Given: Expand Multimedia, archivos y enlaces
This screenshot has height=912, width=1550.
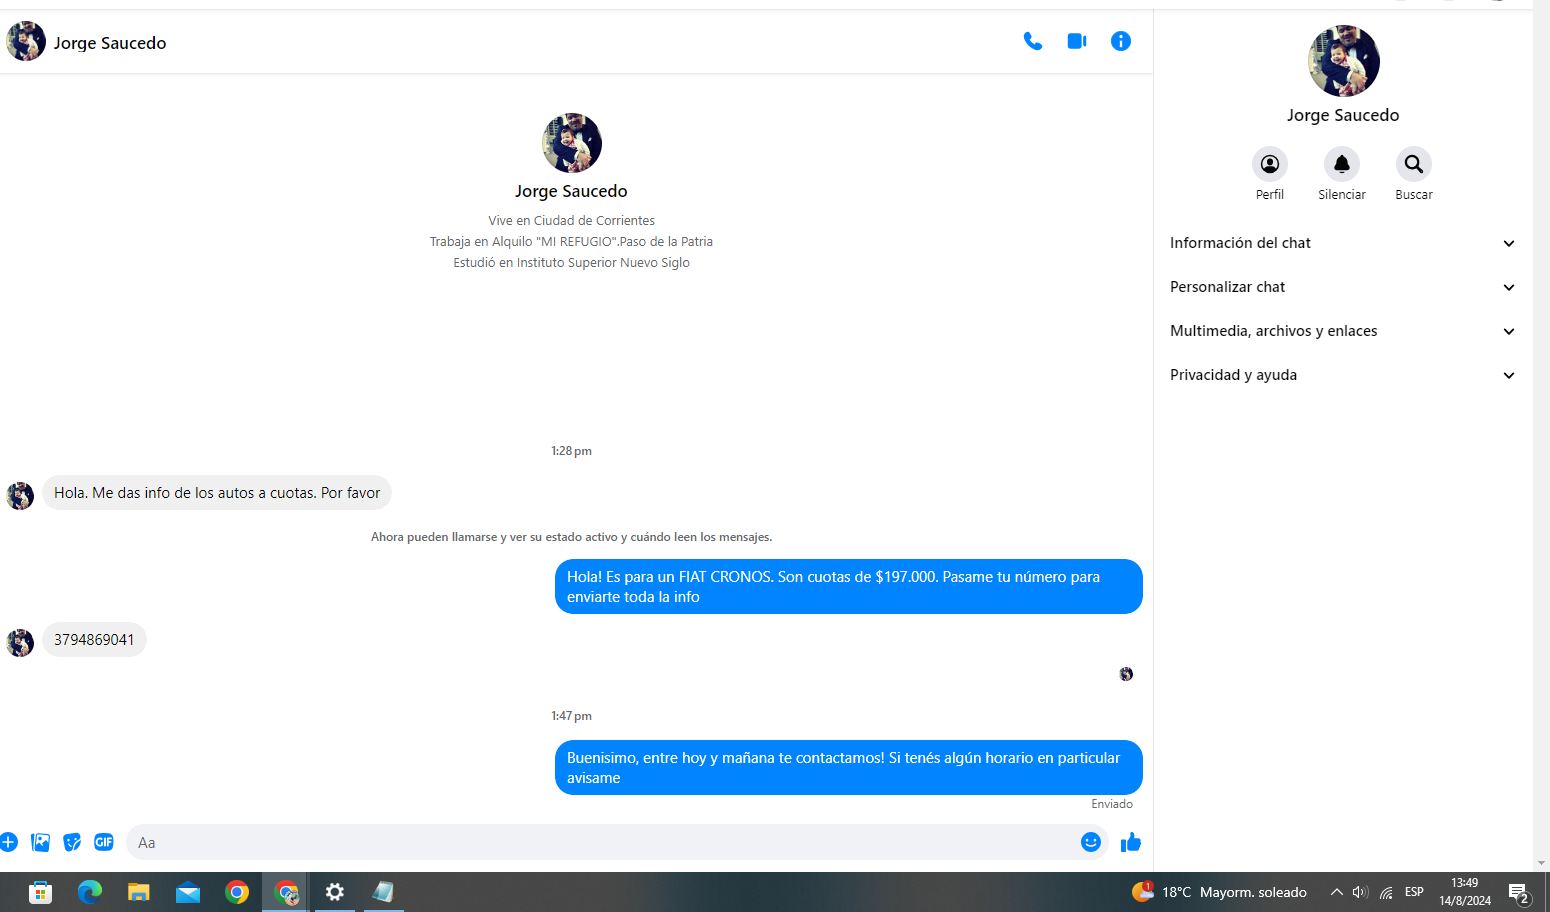Looking at the screenshot, I should point(1342,331).
